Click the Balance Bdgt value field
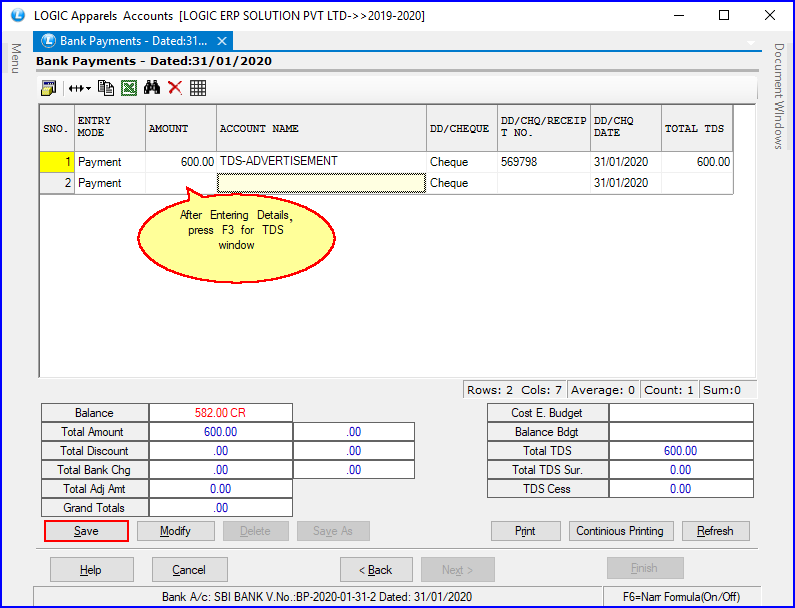The width and height of the screenshot is (795, 608). (681, 432)
